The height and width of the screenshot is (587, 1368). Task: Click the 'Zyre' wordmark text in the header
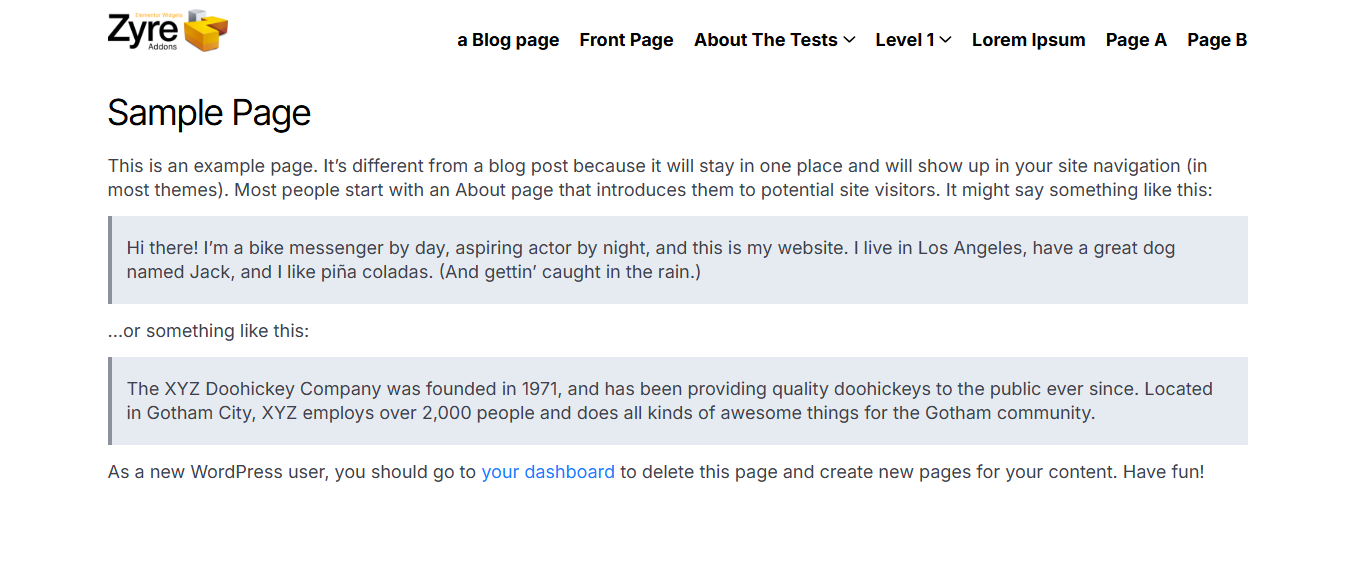pyautogui.click(x=142, y=29)
